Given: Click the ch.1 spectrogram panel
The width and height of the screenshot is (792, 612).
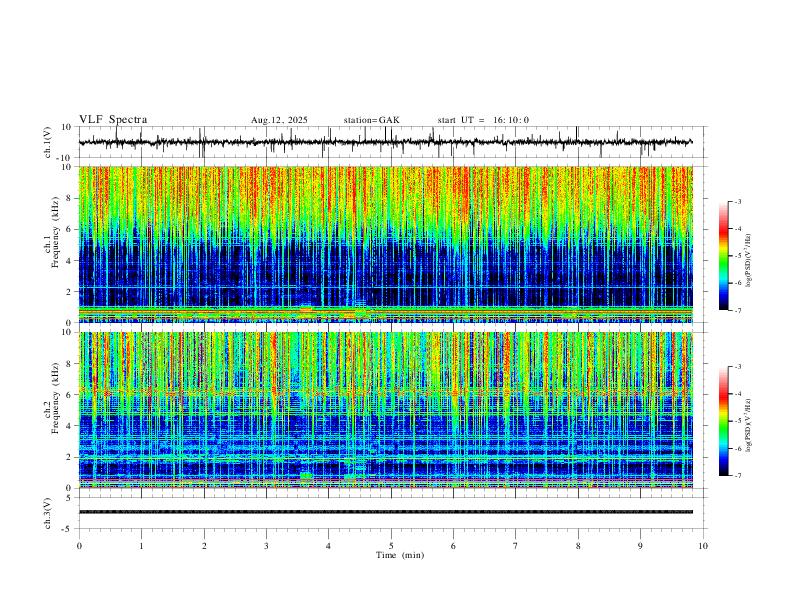Looking at the screenshot, I should click(386, 244).
